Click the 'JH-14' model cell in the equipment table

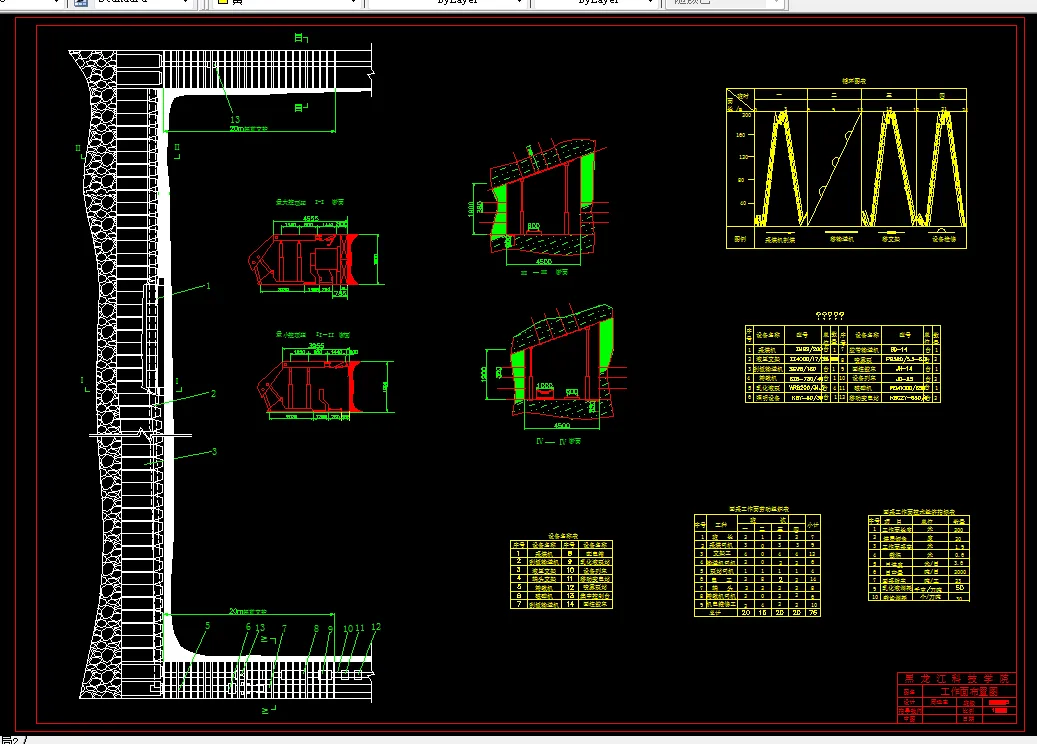pos(903,368)
